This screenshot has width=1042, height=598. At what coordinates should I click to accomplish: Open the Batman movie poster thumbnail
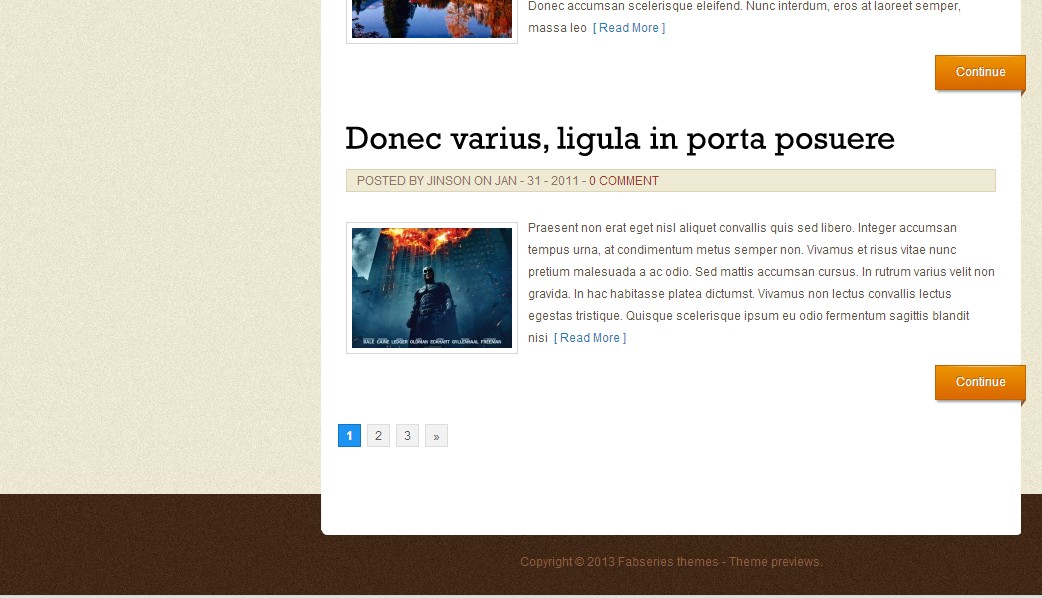click(x=431, y=288)
